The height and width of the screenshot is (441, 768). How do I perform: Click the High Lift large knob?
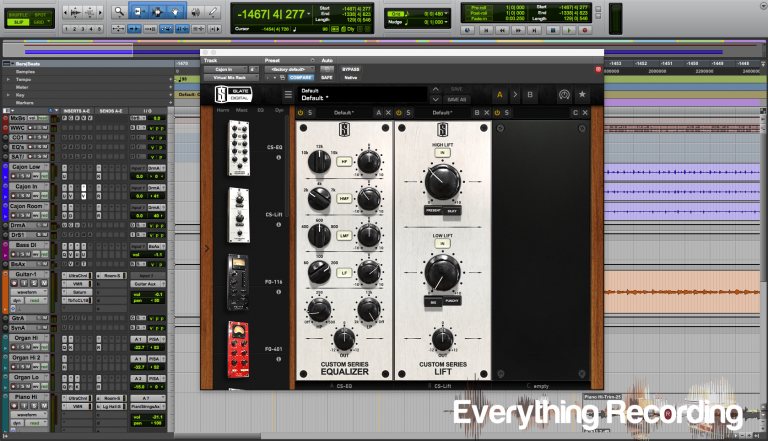click(x=442, y=182)
